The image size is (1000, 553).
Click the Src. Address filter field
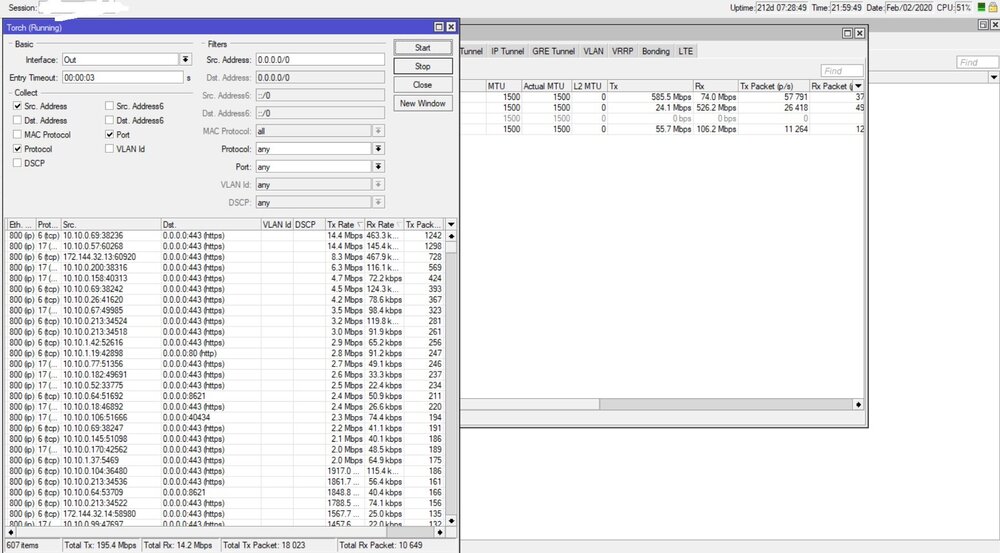tap(320, 59)
